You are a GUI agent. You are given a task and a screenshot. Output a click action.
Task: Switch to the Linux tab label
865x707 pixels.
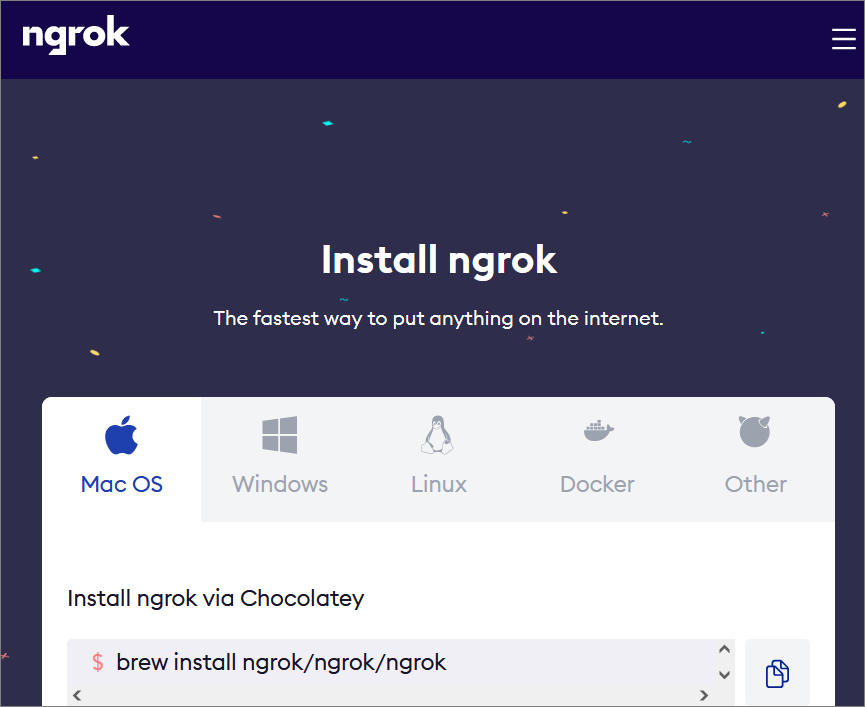click(439, 484)
